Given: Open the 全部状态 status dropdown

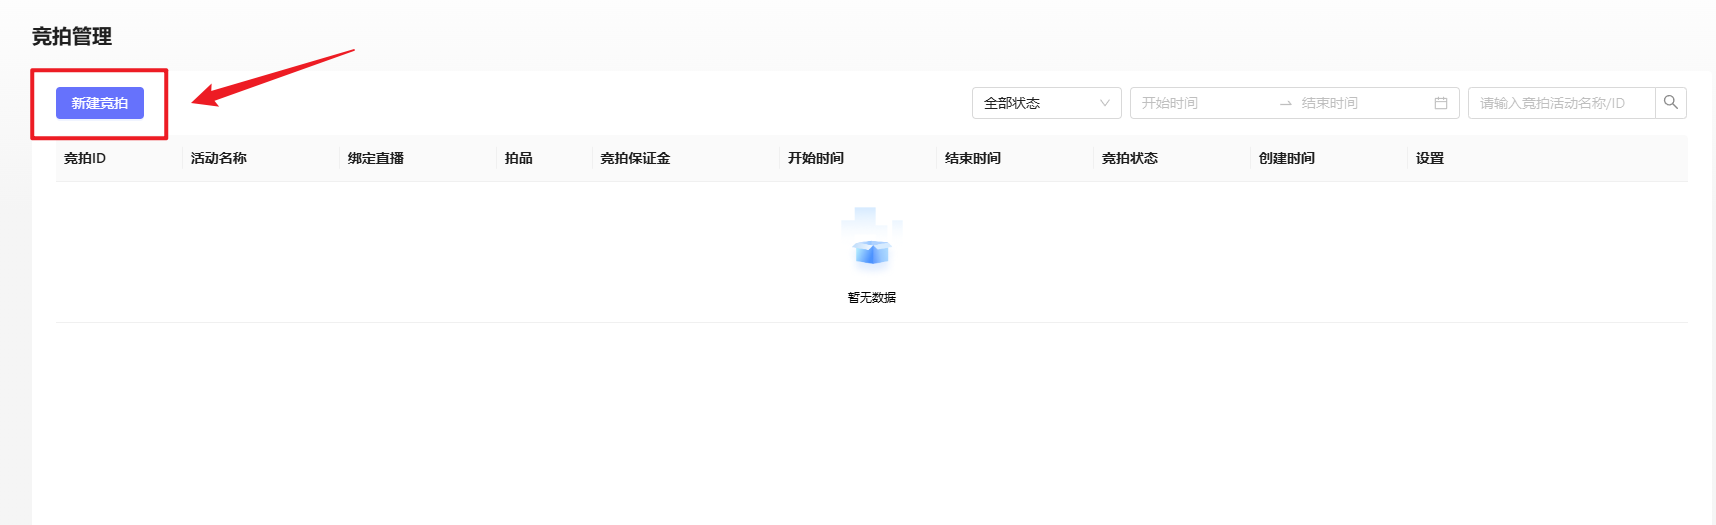Looking at the screenshot, I should 1046,103.
